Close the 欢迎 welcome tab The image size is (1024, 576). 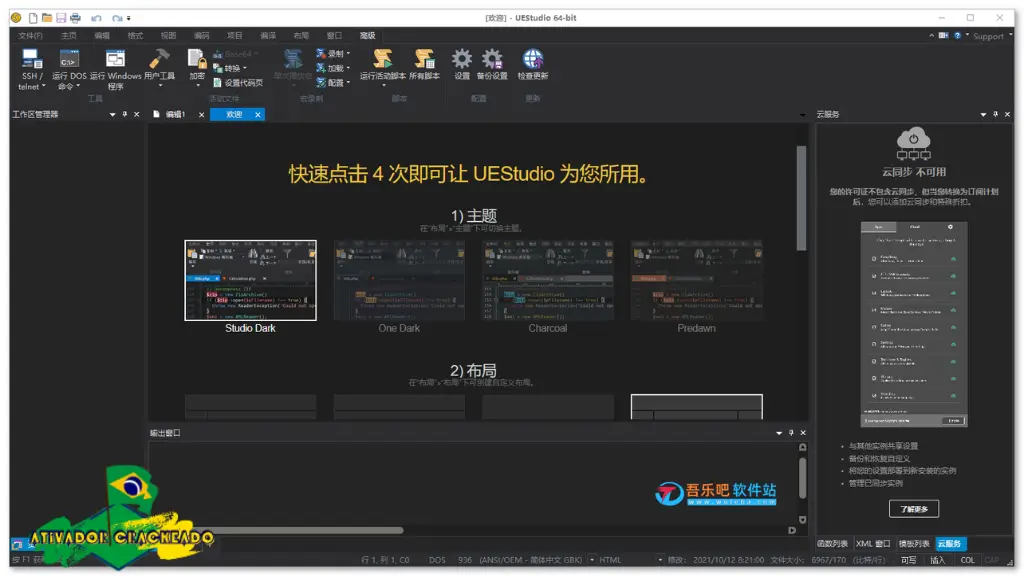tap(258, 114)
